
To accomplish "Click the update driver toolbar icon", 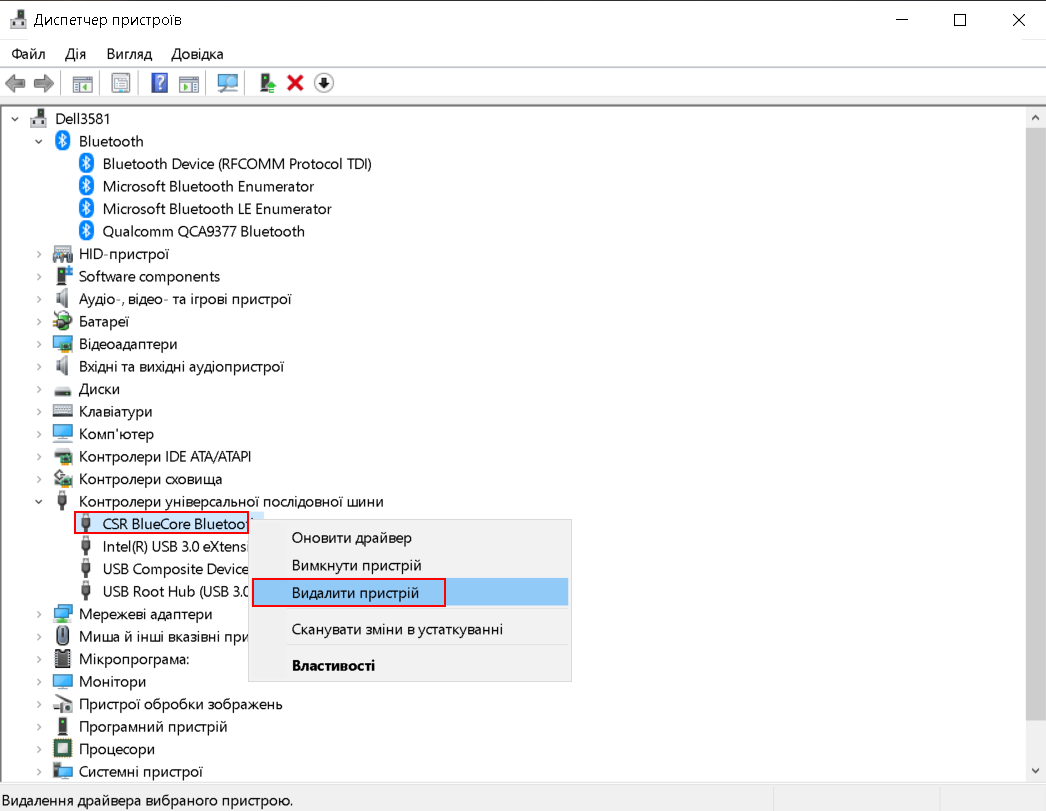I will 267,83.
